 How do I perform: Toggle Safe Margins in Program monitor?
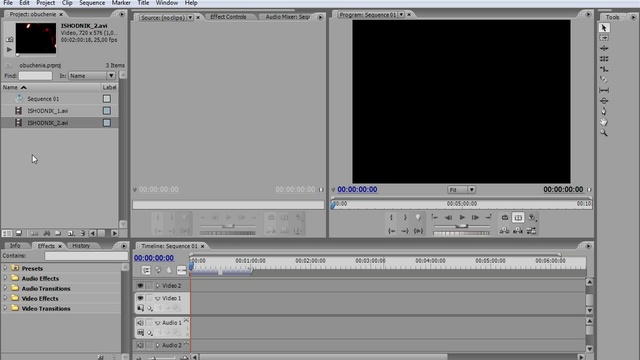coord(518,218)
